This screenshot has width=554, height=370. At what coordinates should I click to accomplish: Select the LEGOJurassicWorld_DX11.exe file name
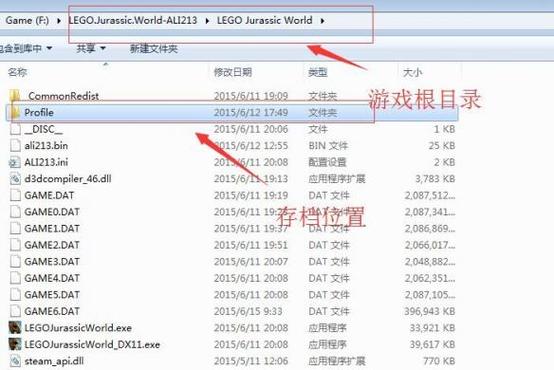[x=92, y=345]
